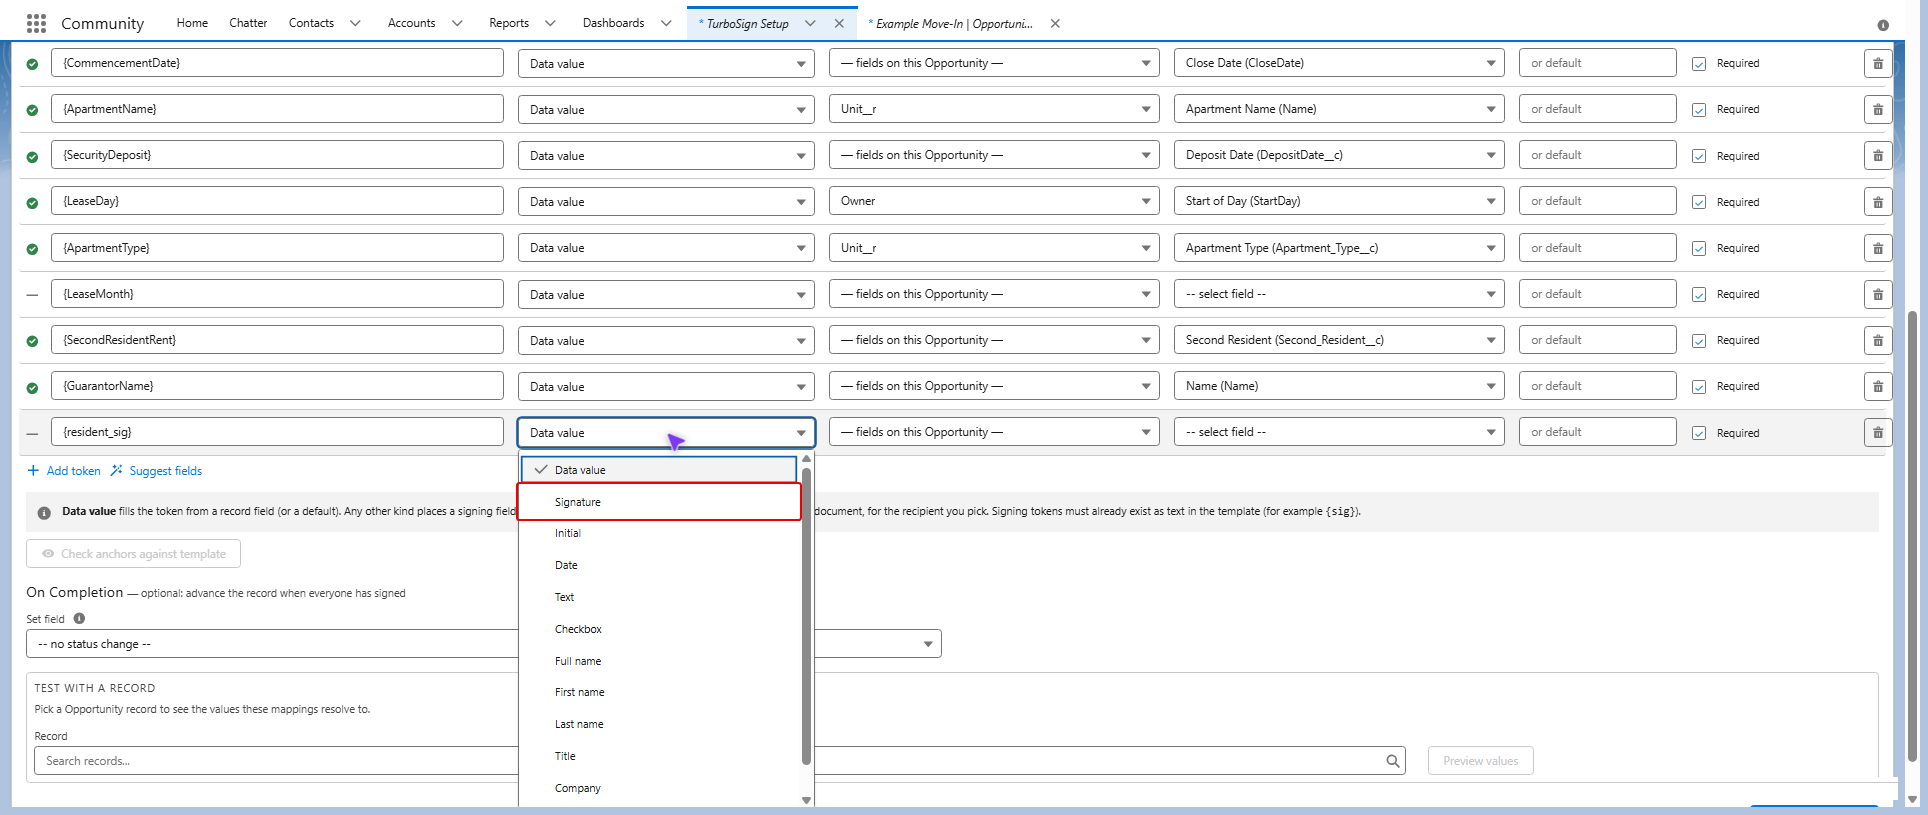
Task: Delete the {ApartmentType} token row
Action: point(1877,248)
